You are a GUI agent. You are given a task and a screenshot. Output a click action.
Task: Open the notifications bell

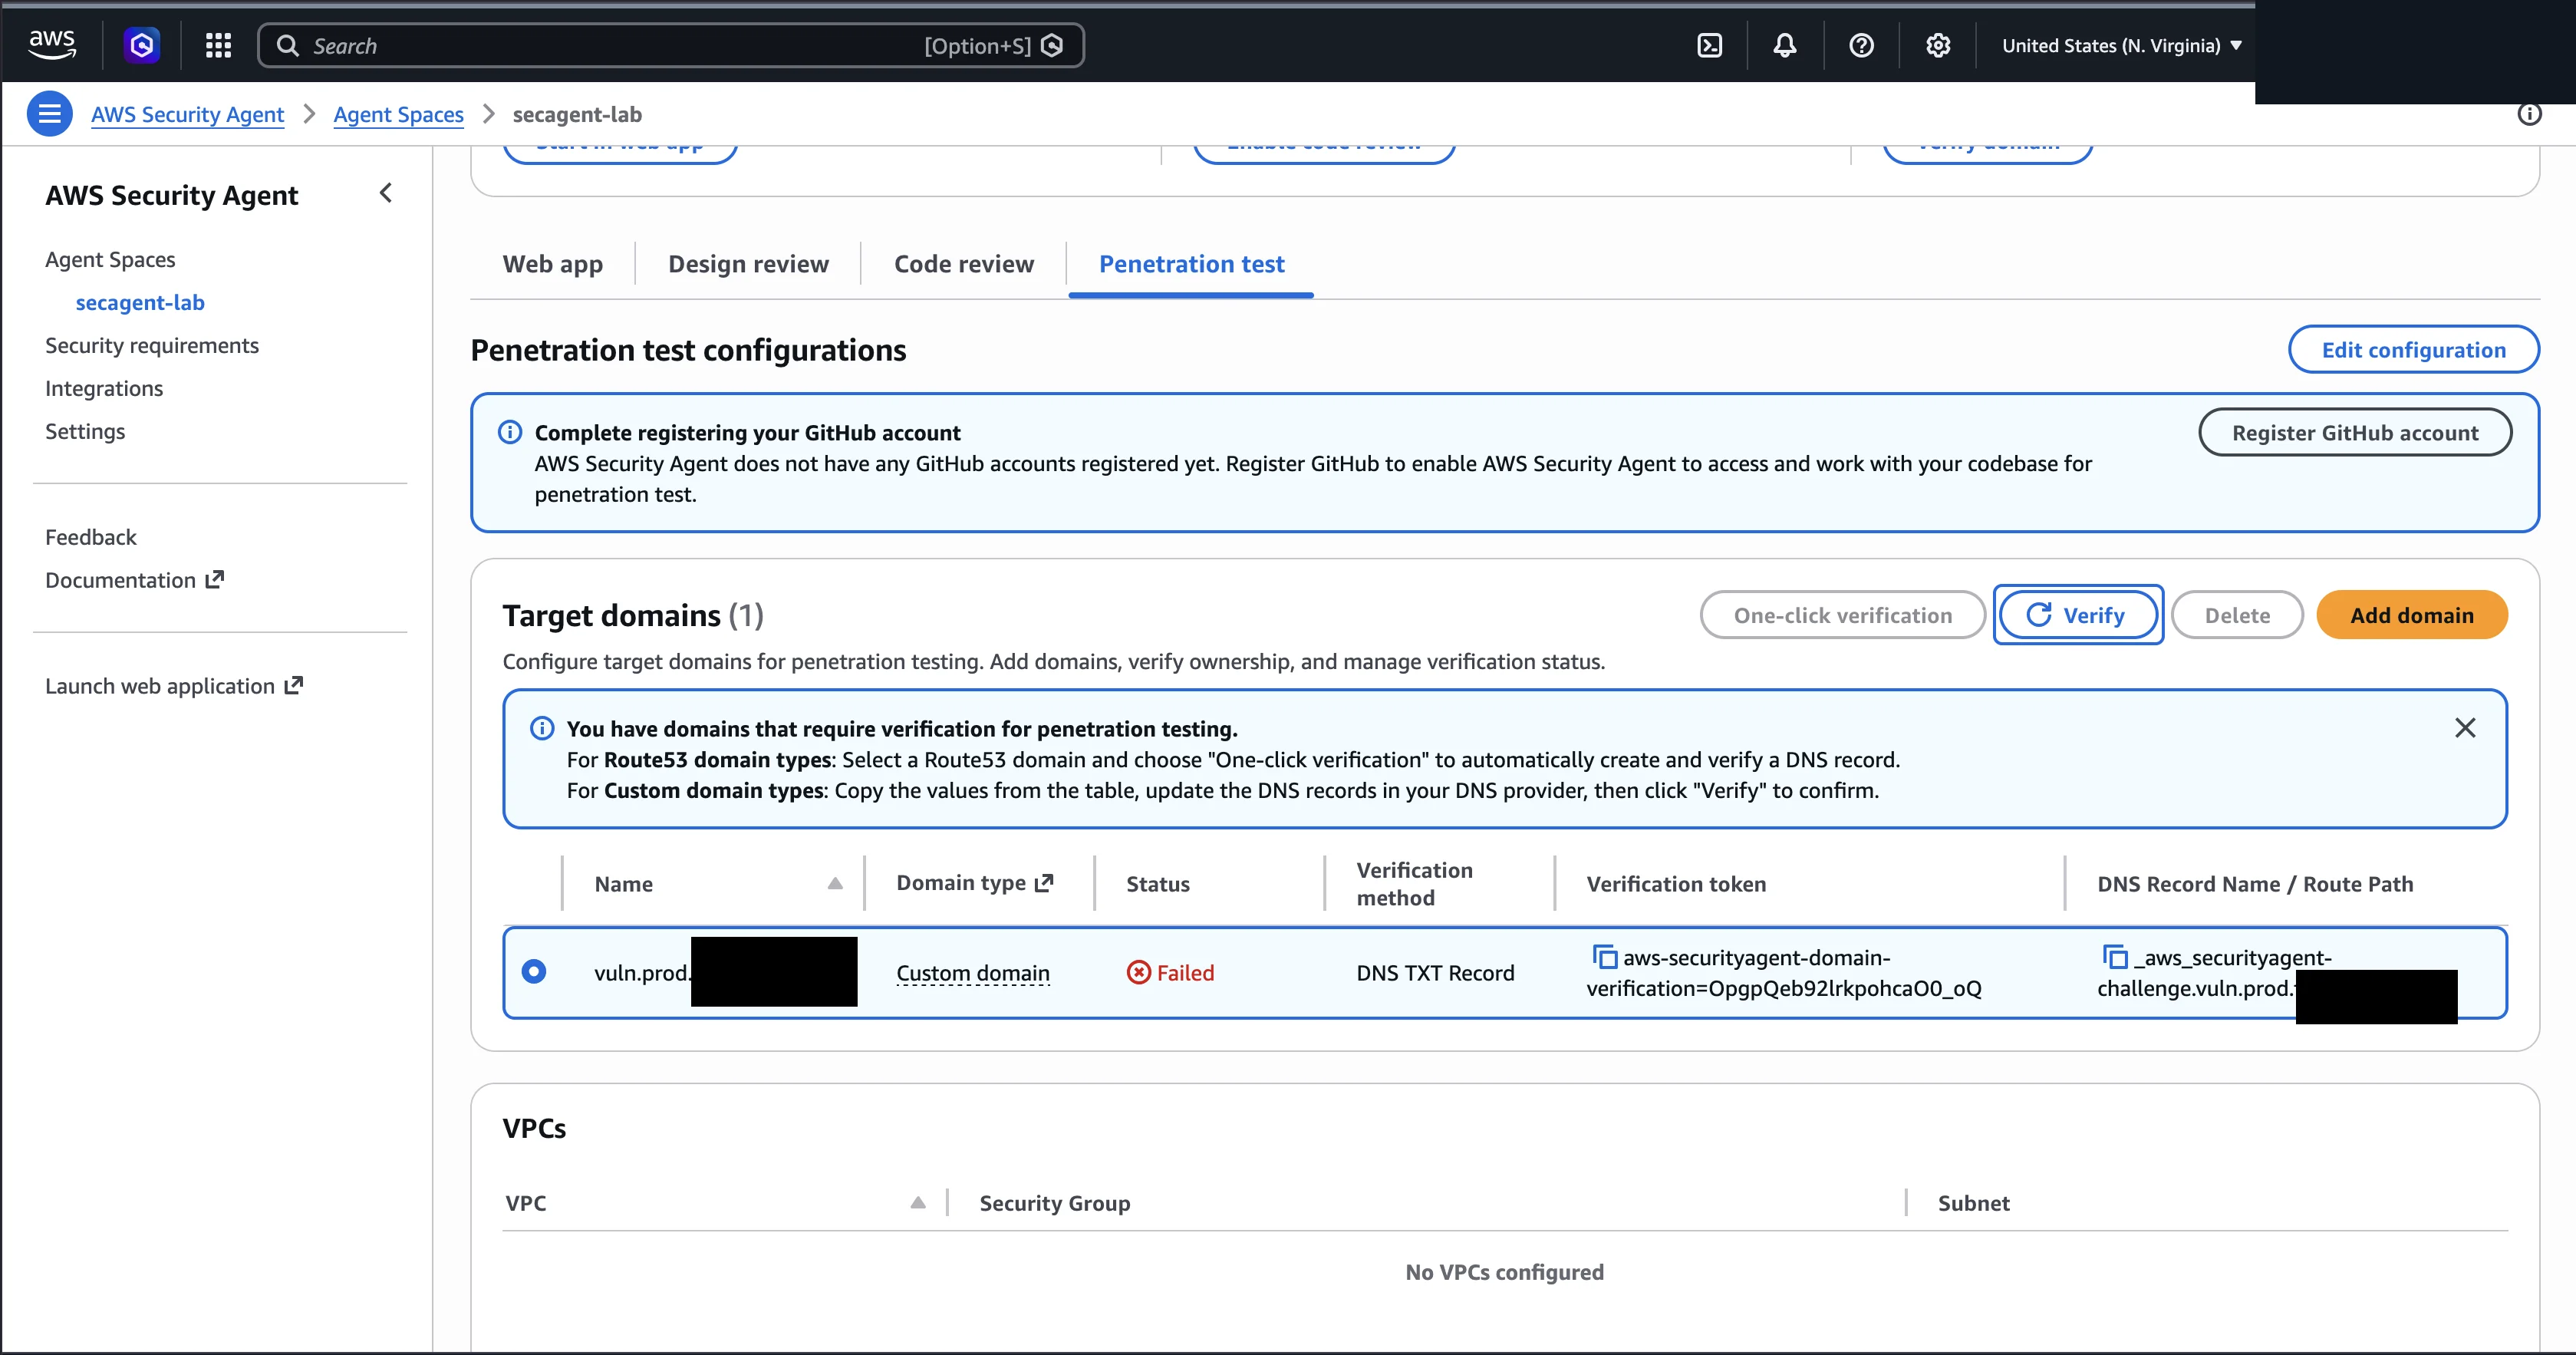click(x=1785, y=45)
